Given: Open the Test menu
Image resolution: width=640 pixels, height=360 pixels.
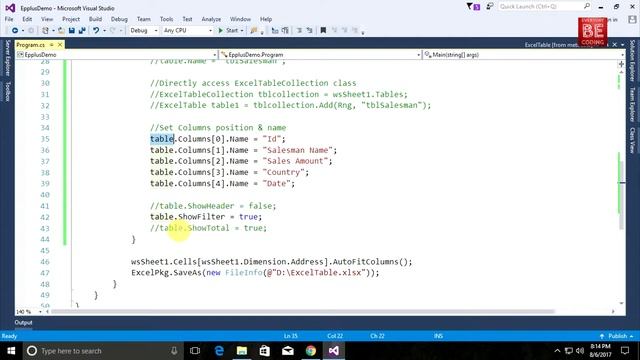Looking at the screenshot, I should tap(187, 19).
